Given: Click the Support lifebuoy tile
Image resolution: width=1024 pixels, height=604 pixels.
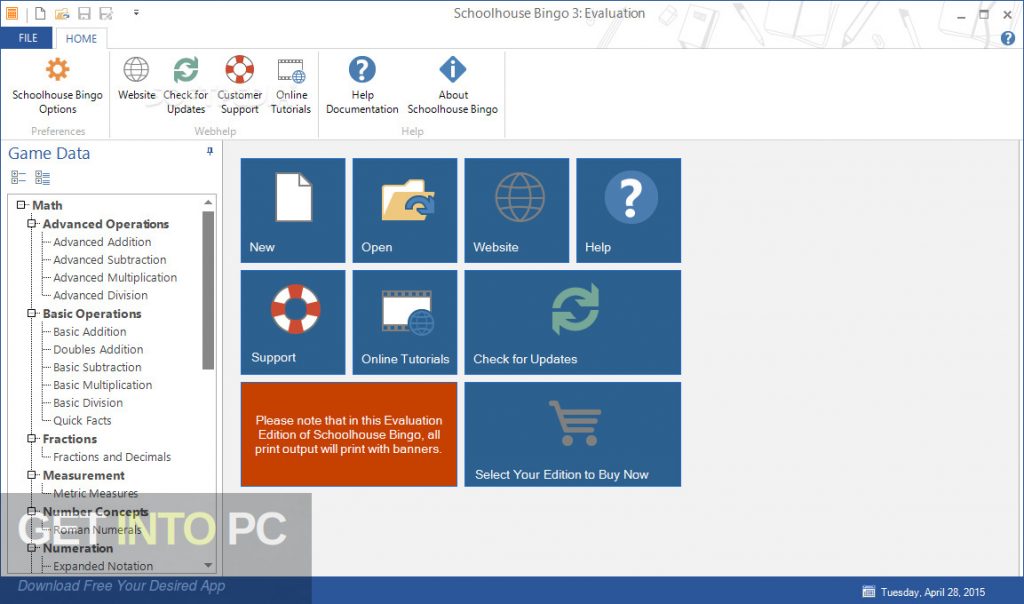Looking at the screenshot, I should (293, 323).
